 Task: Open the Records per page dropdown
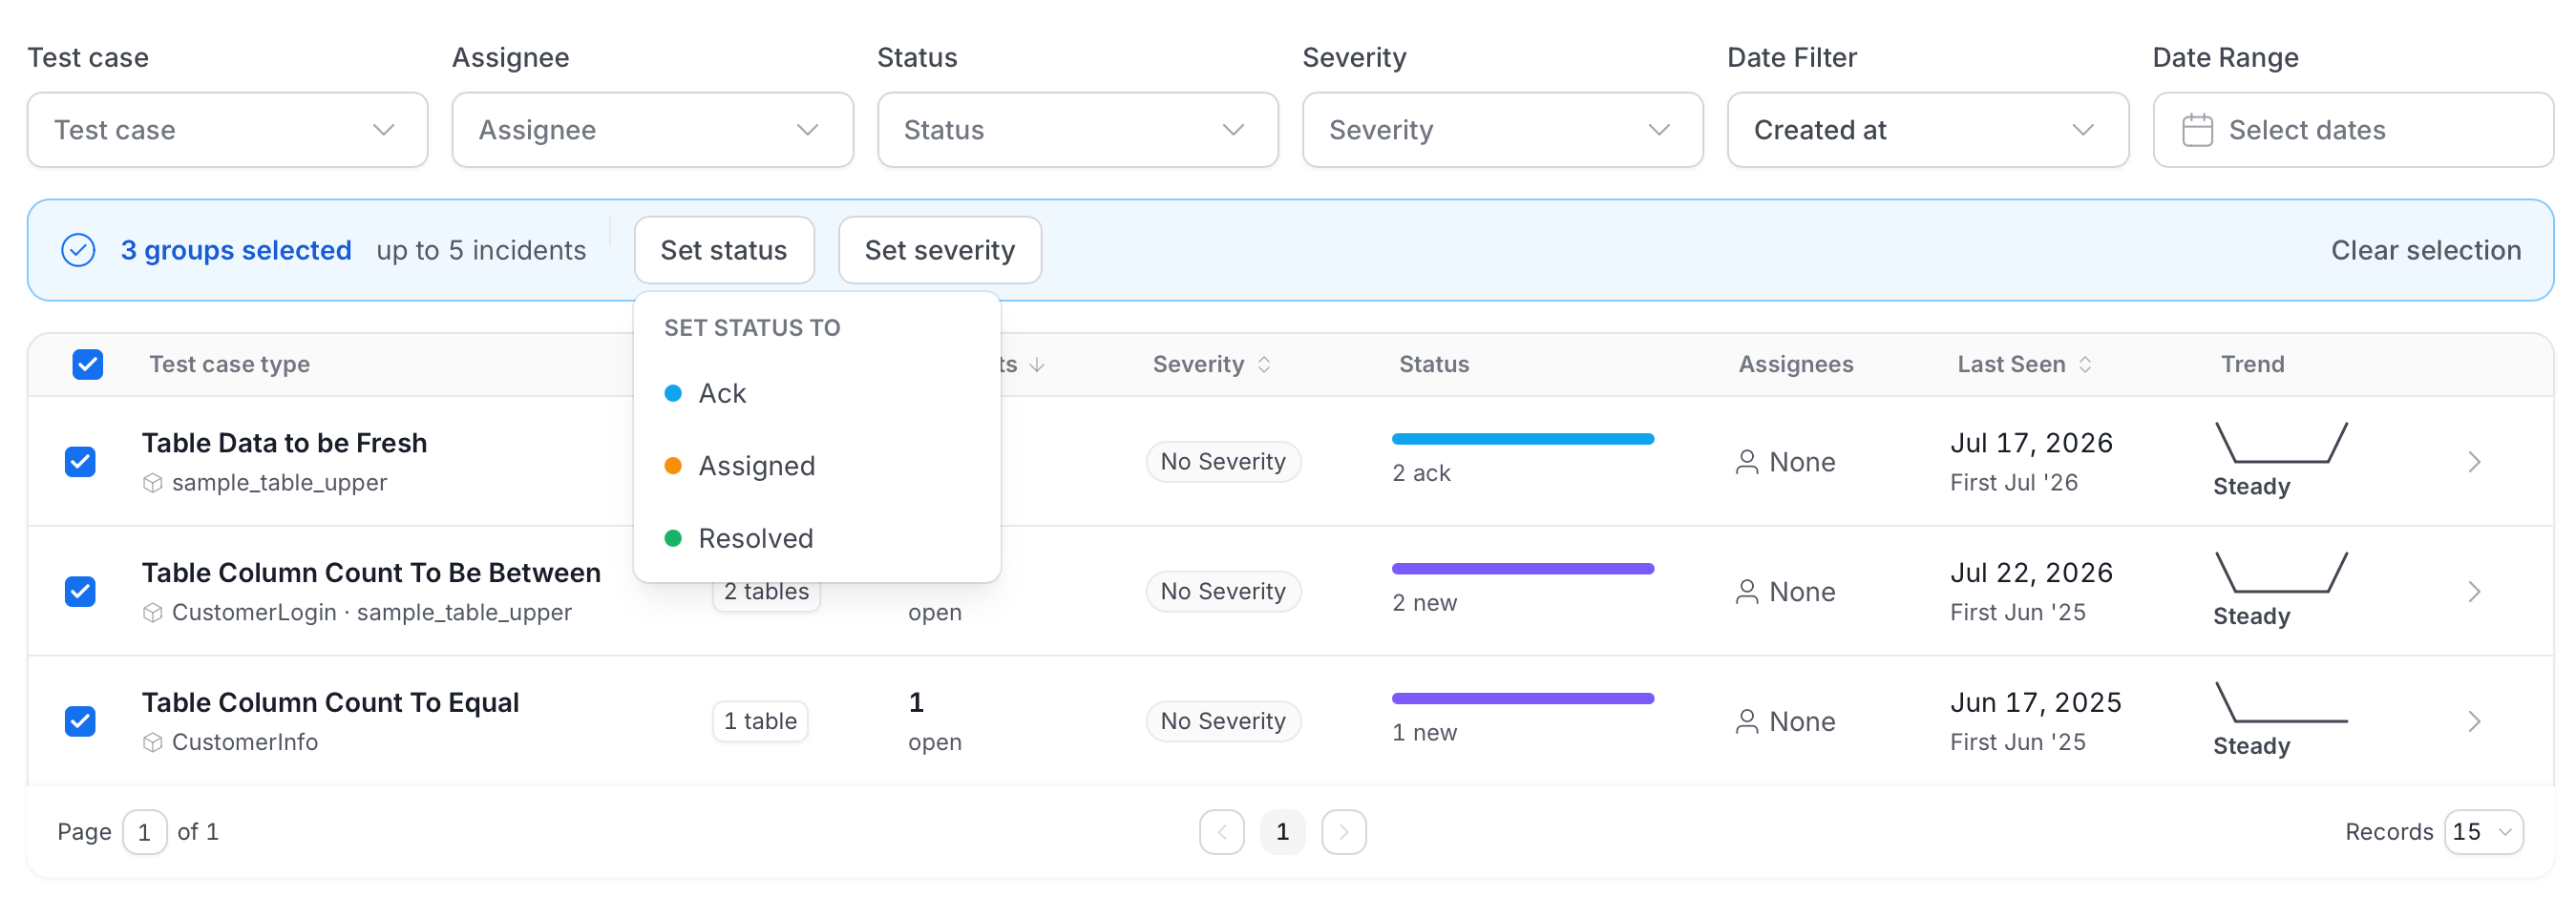tap(2483, 832)
